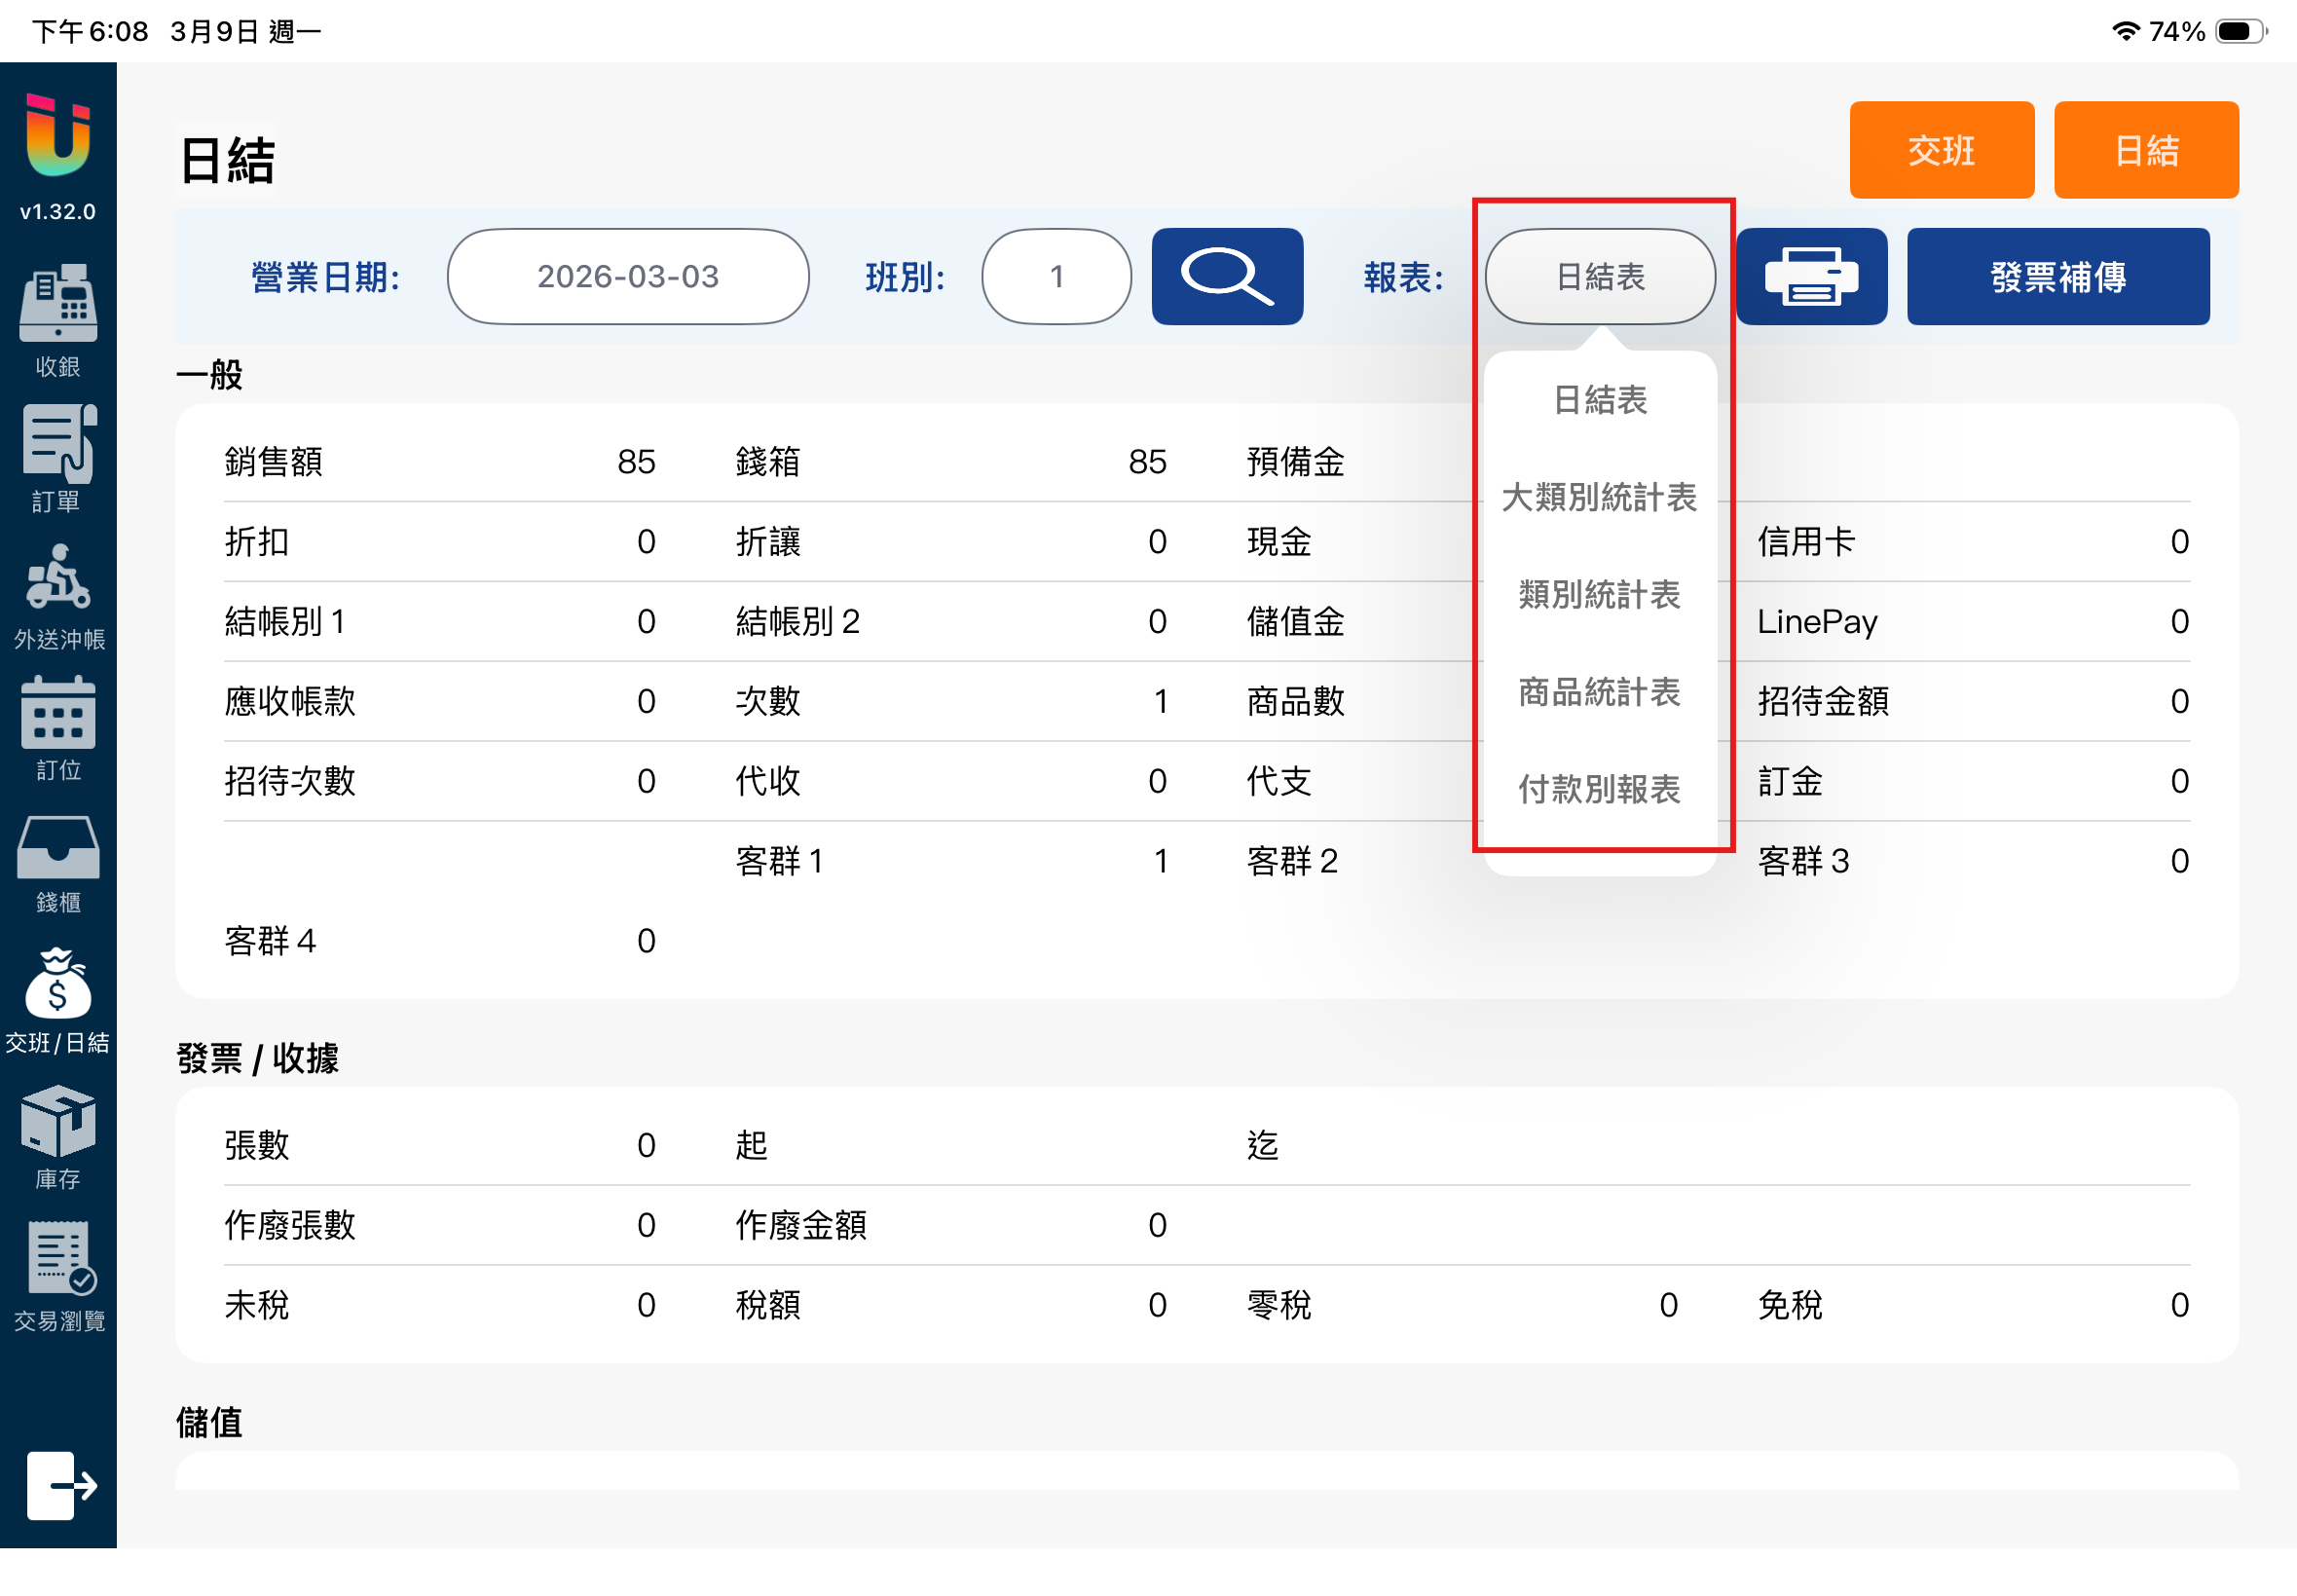
Task: Open the 報表 report type dropdown
Action: [1600, 277]
